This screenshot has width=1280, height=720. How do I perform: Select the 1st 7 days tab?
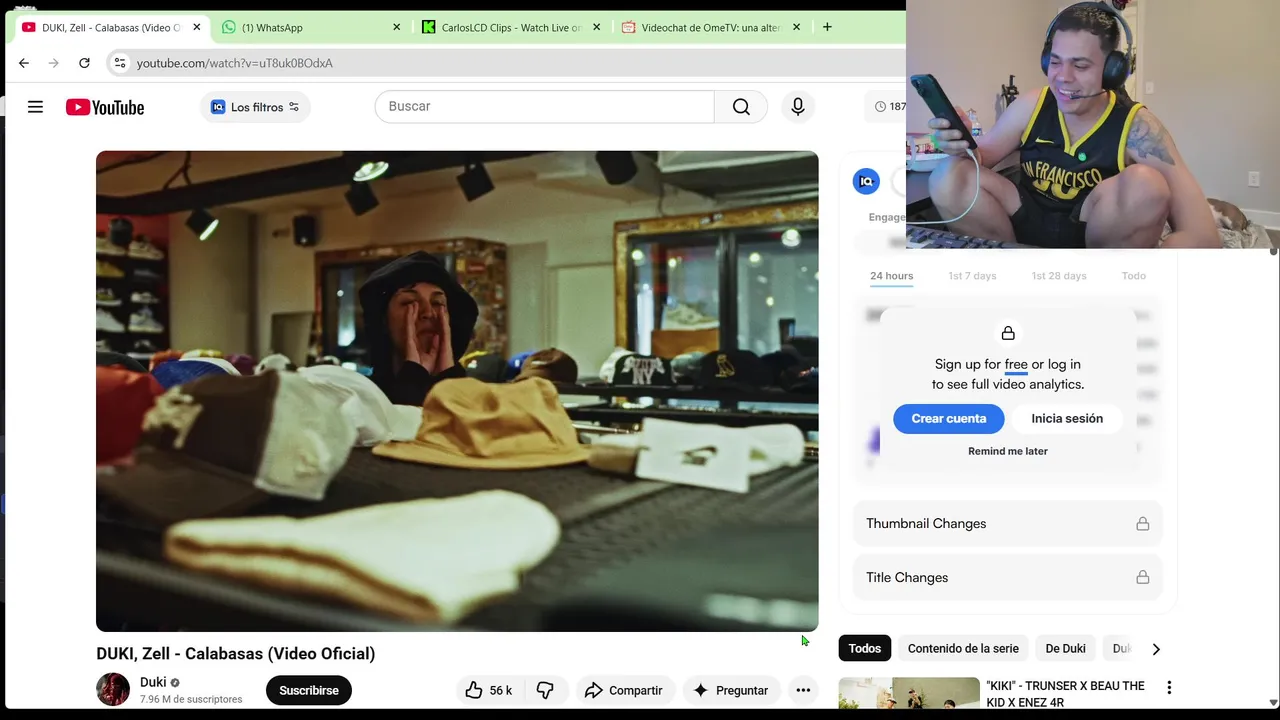972,276
